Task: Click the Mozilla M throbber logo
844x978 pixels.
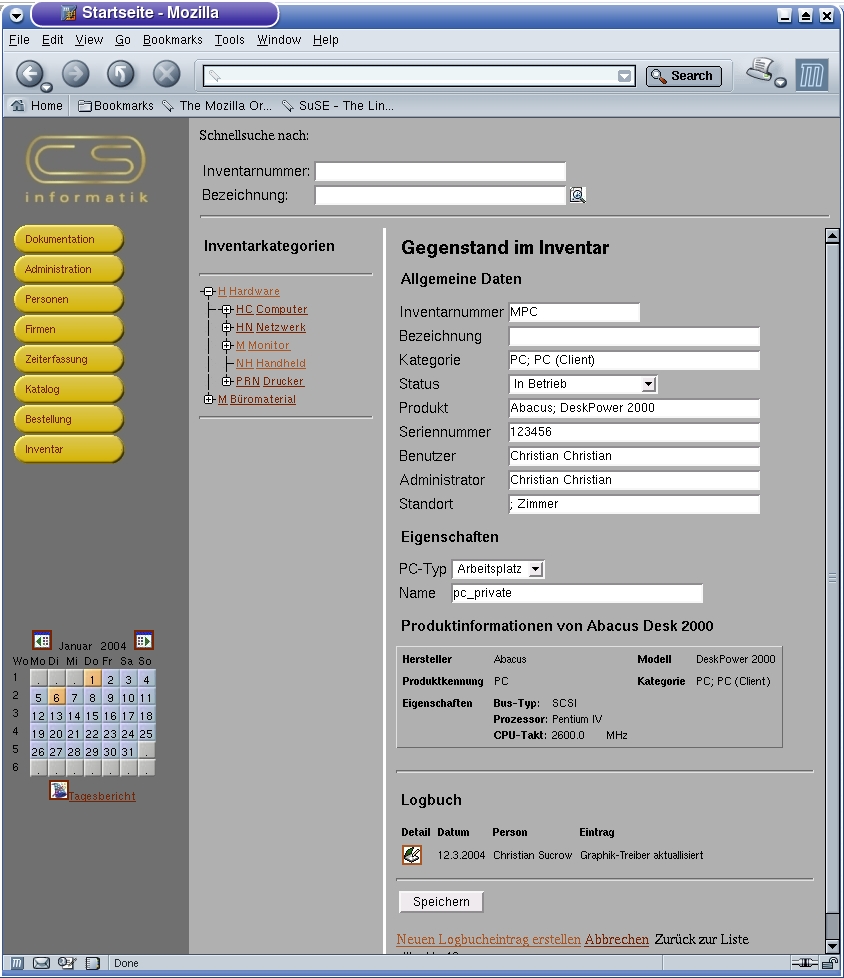Action: 812,75
